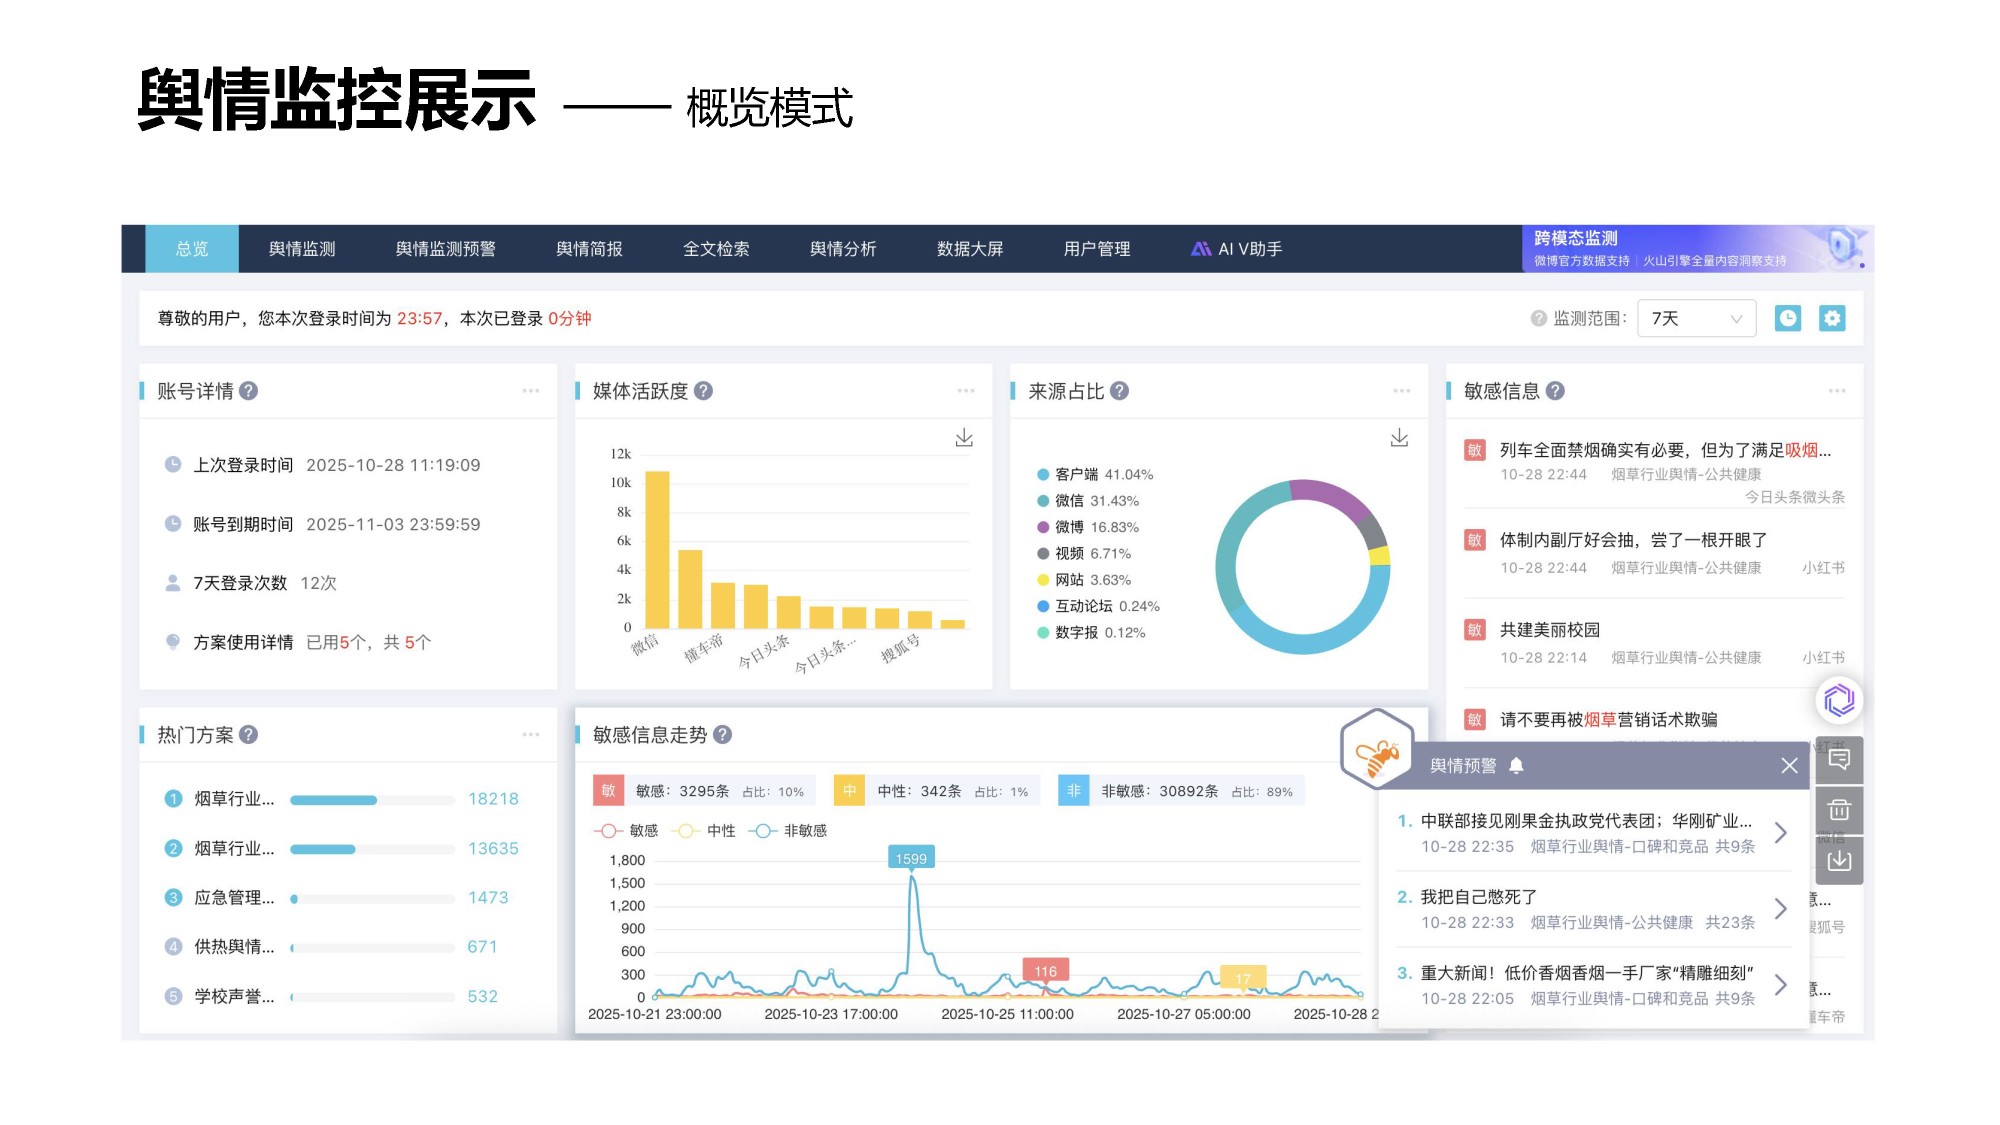Image resolution: width=2000 pixels, height=1125 pixels.
Task: Open the 数据大屏 tab
Action: click(x=969, y=249)
